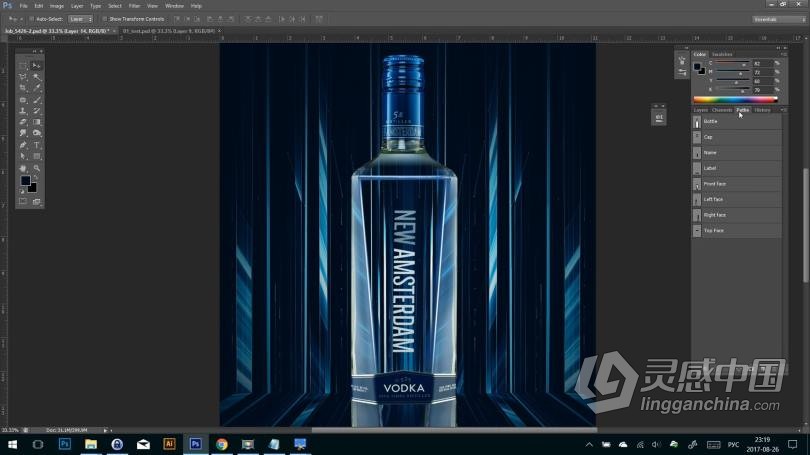The width and height of the screenshot is (810, 455).
Task: Enable the Auto-Select checkbox
Action: click(31, 19)
